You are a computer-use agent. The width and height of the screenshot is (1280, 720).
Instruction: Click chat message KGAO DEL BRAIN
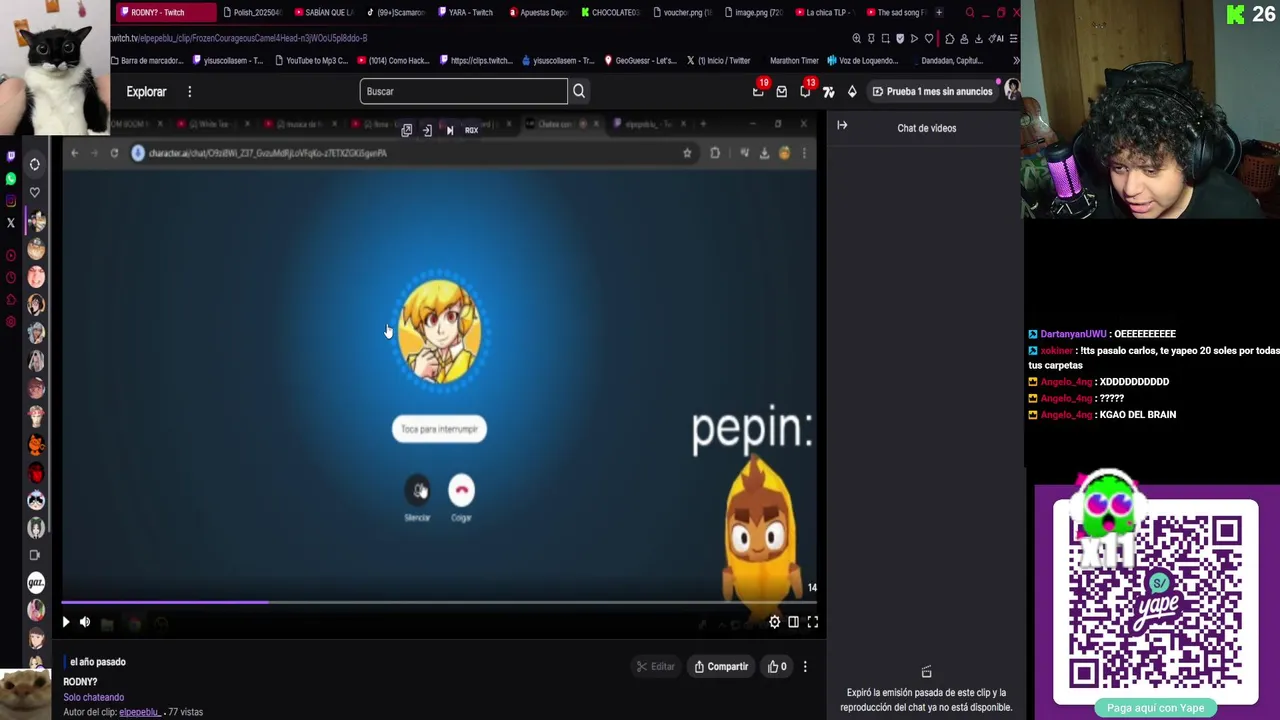click(1138, 414)
